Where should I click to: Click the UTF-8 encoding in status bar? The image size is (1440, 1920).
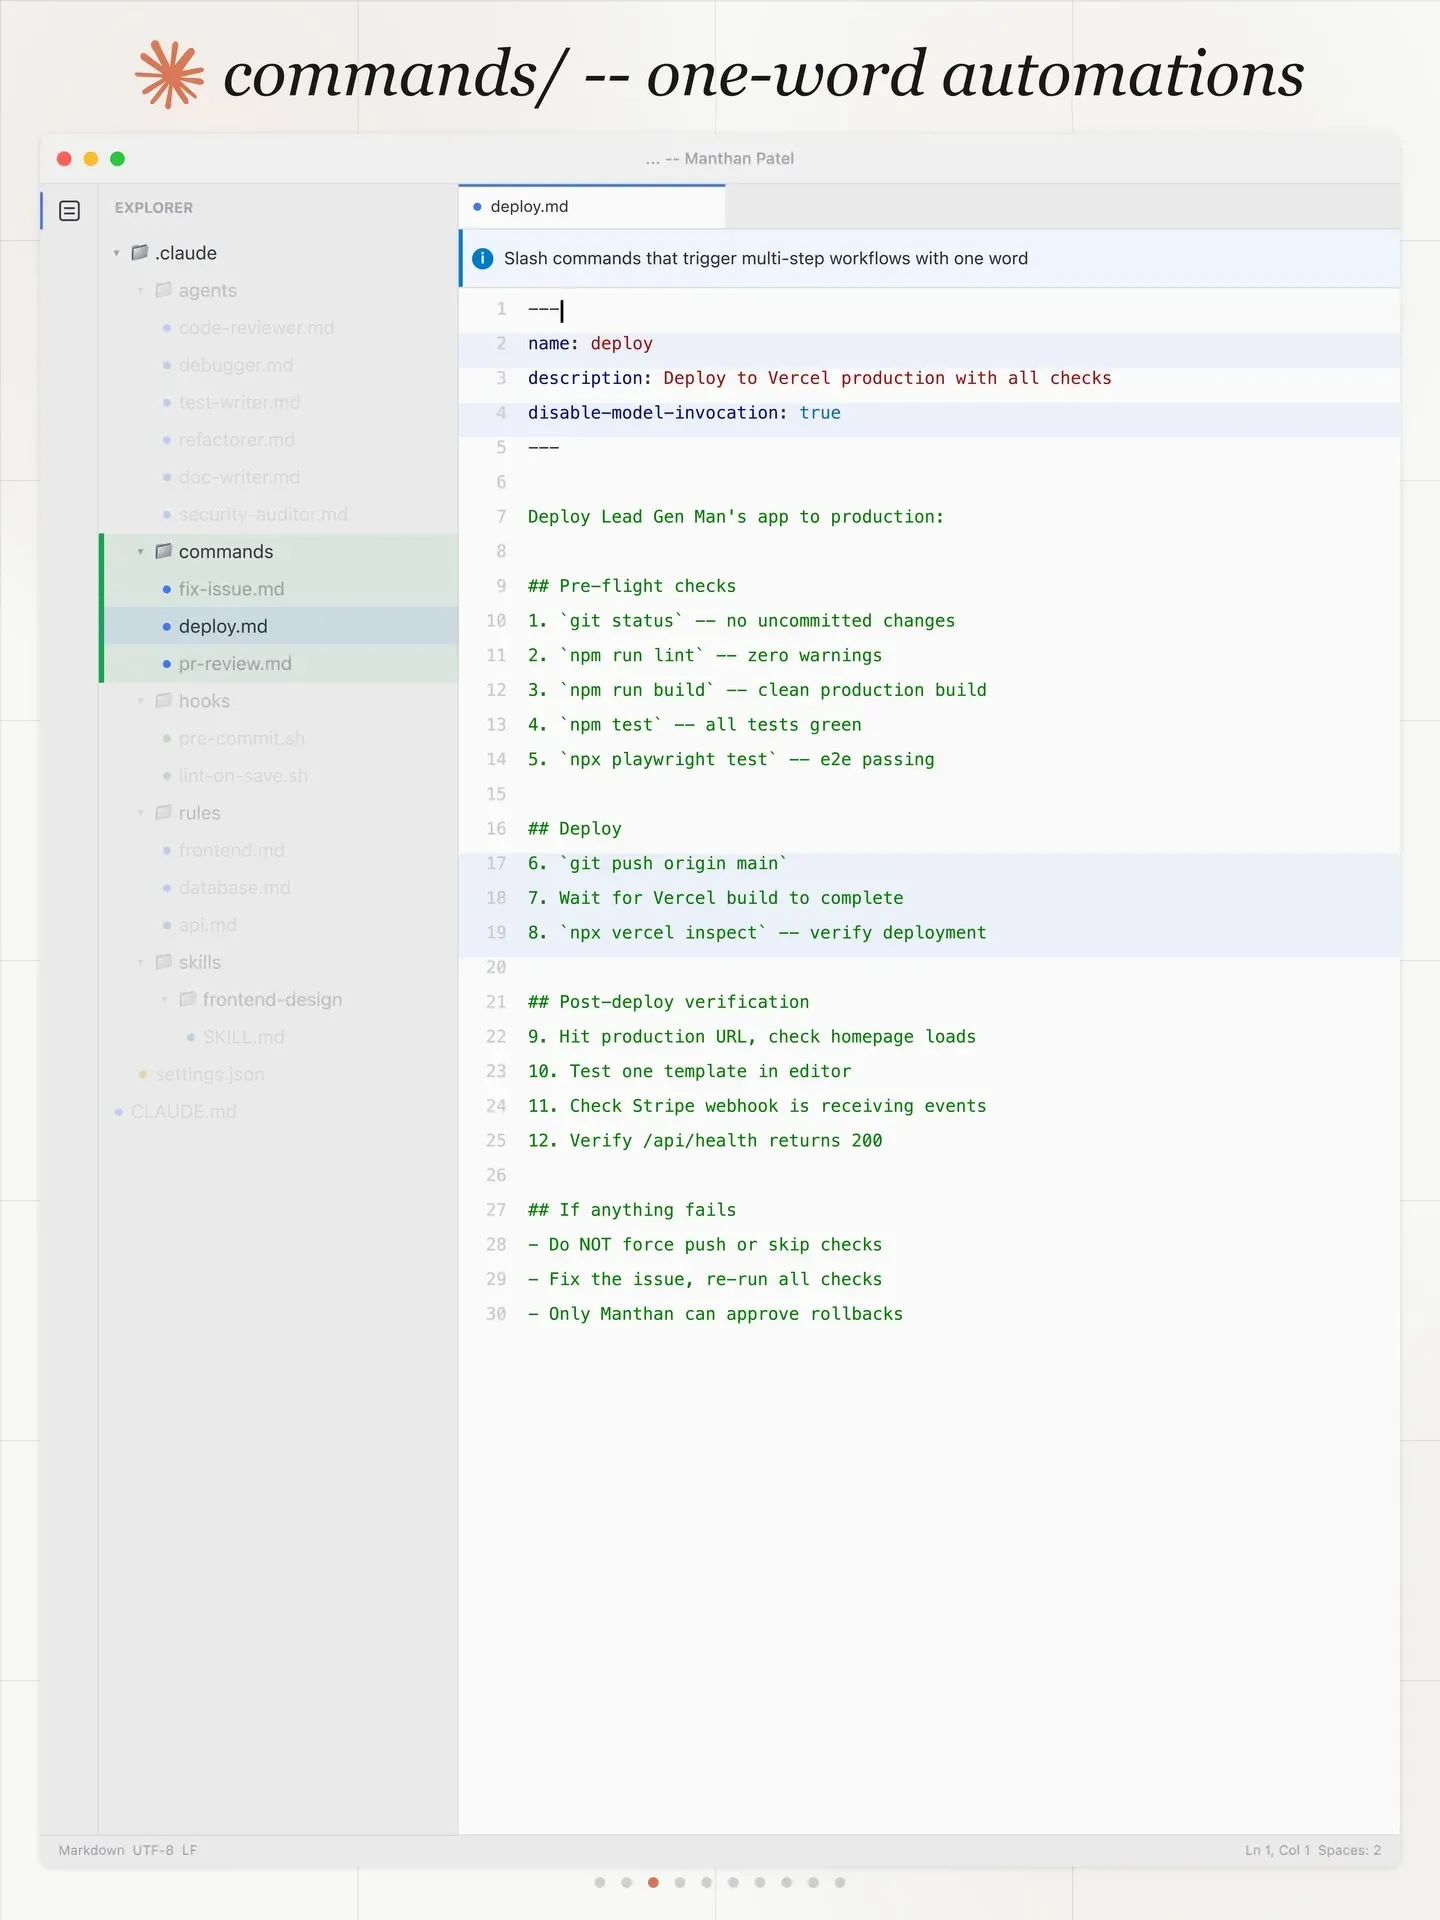click(153, 1850)
